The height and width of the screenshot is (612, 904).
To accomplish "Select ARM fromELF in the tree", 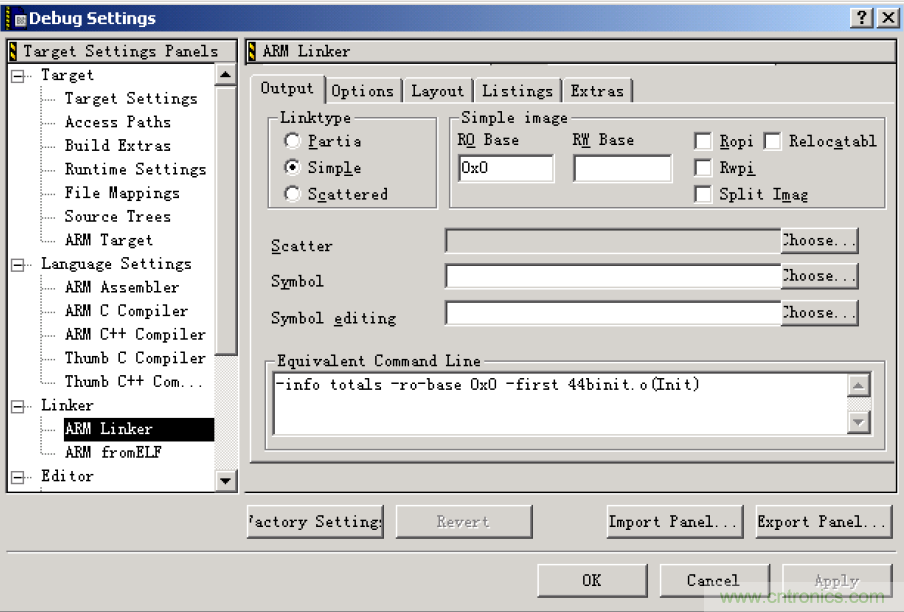I will pyautogui.click(x=113, y=453).
